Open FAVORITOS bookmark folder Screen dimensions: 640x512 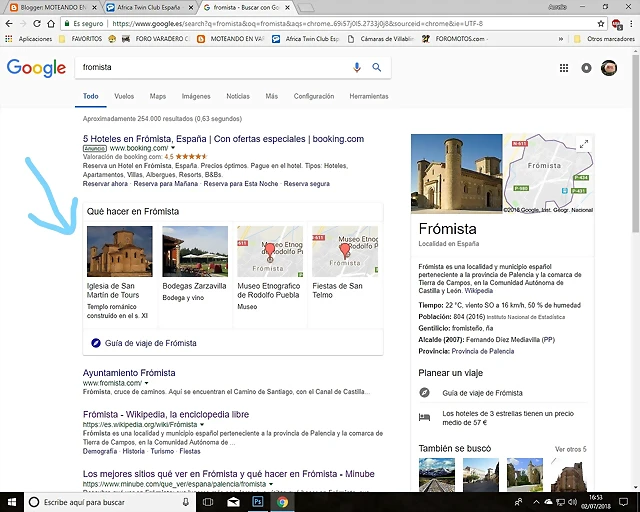81,39
